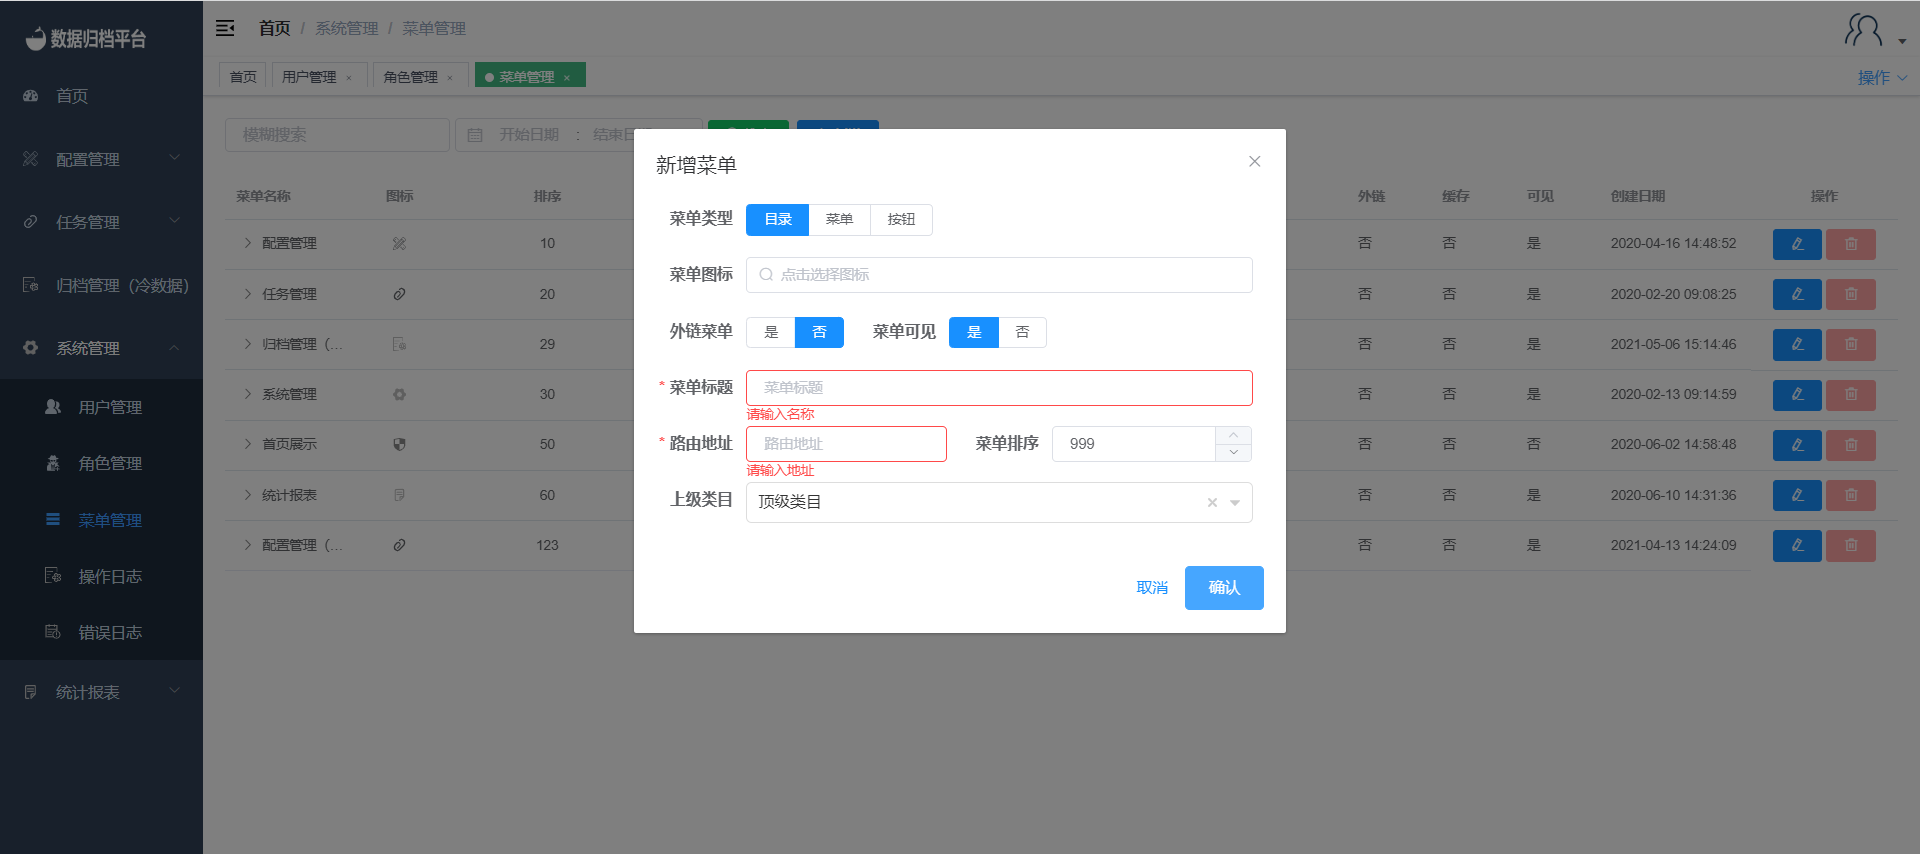Expand the 统计报表 table row chevron
The height and width of the screenshot is (854, 1920).
(x=247, y=495)
